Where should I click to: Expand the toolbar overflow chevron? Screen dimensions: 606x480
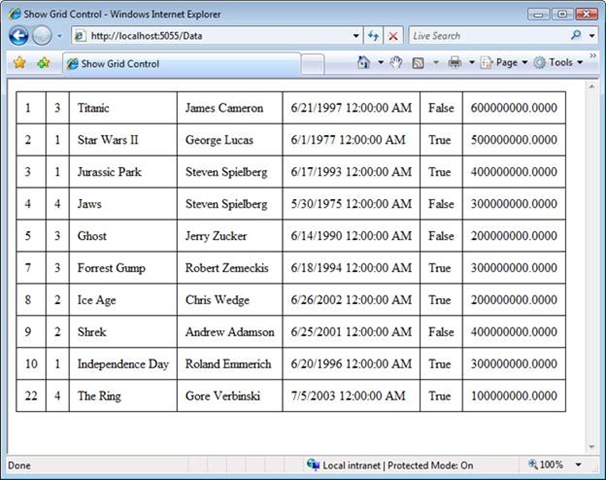[593, 56]
